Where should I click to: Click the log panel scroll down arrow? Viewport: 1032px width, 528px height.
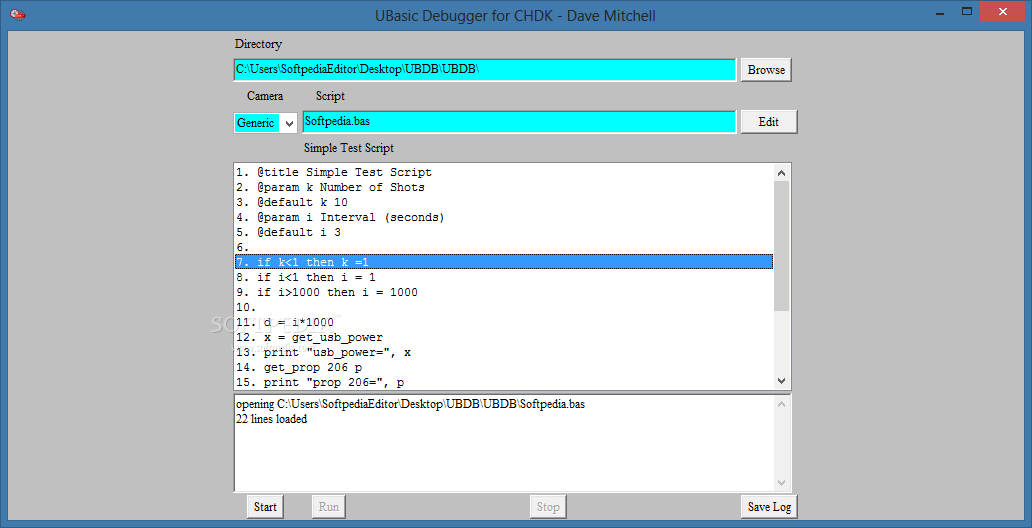782,482
